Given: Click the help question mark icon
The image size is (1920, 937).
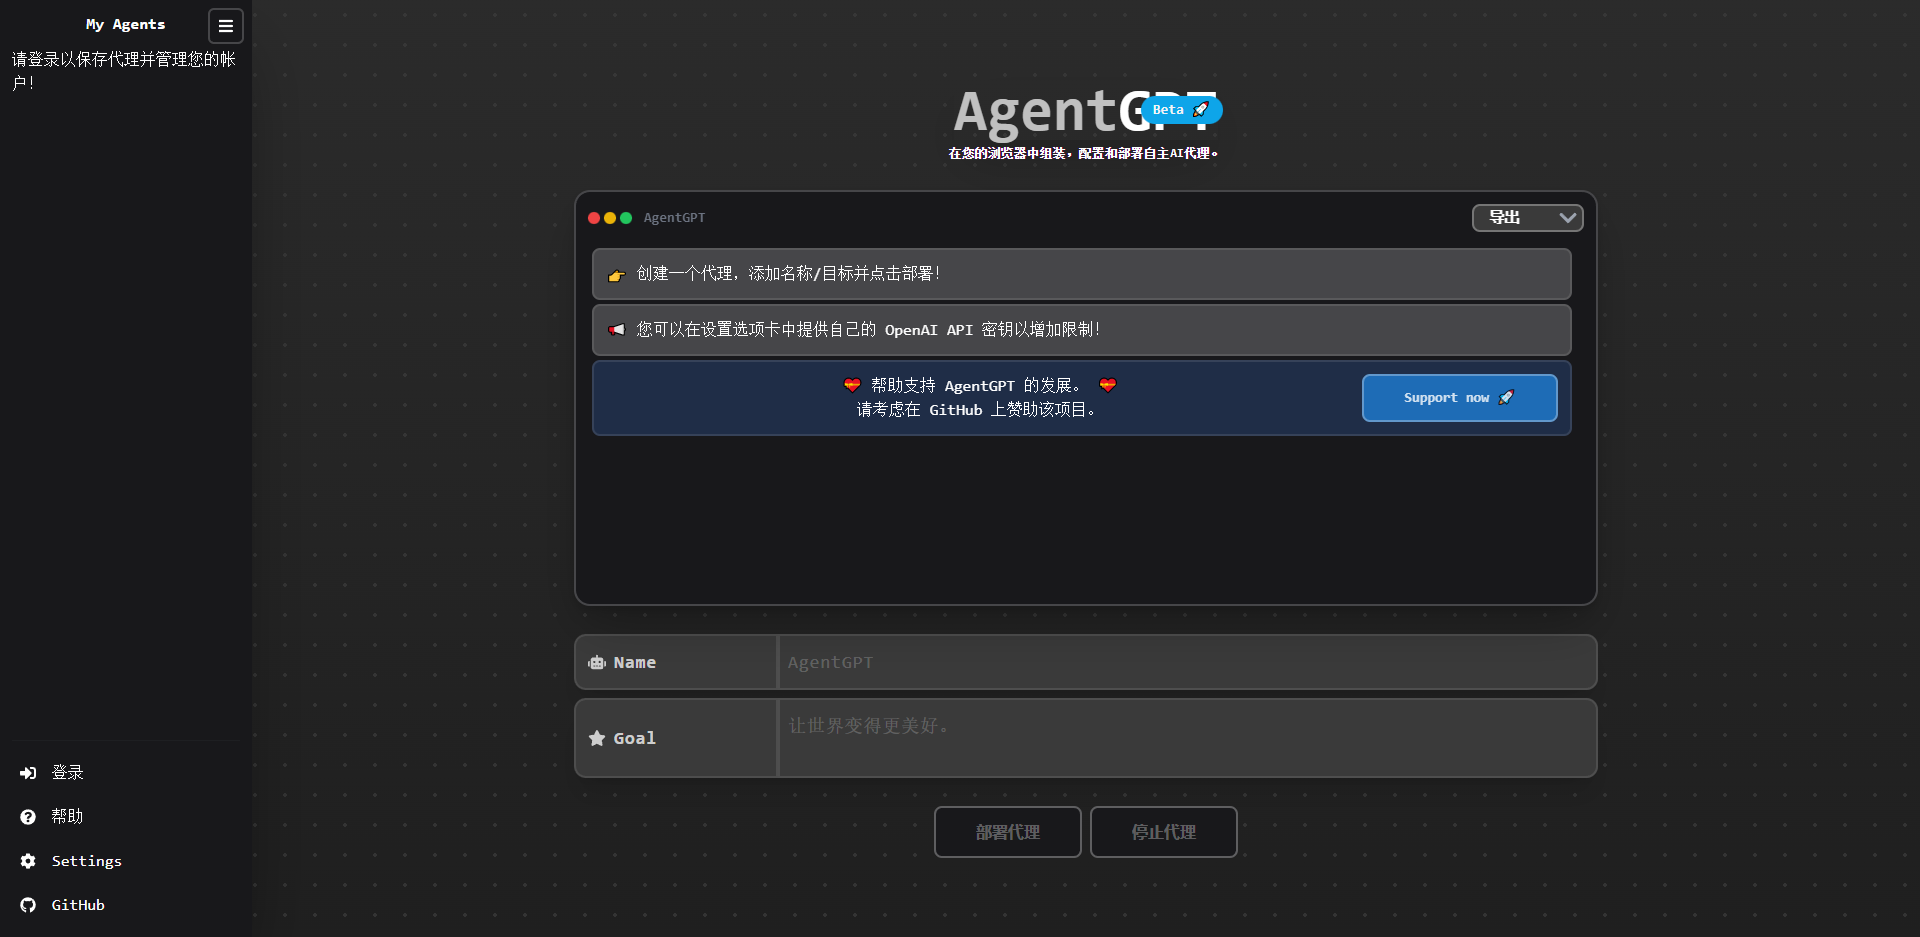Looking at the screenshot, I should (28, 816).
